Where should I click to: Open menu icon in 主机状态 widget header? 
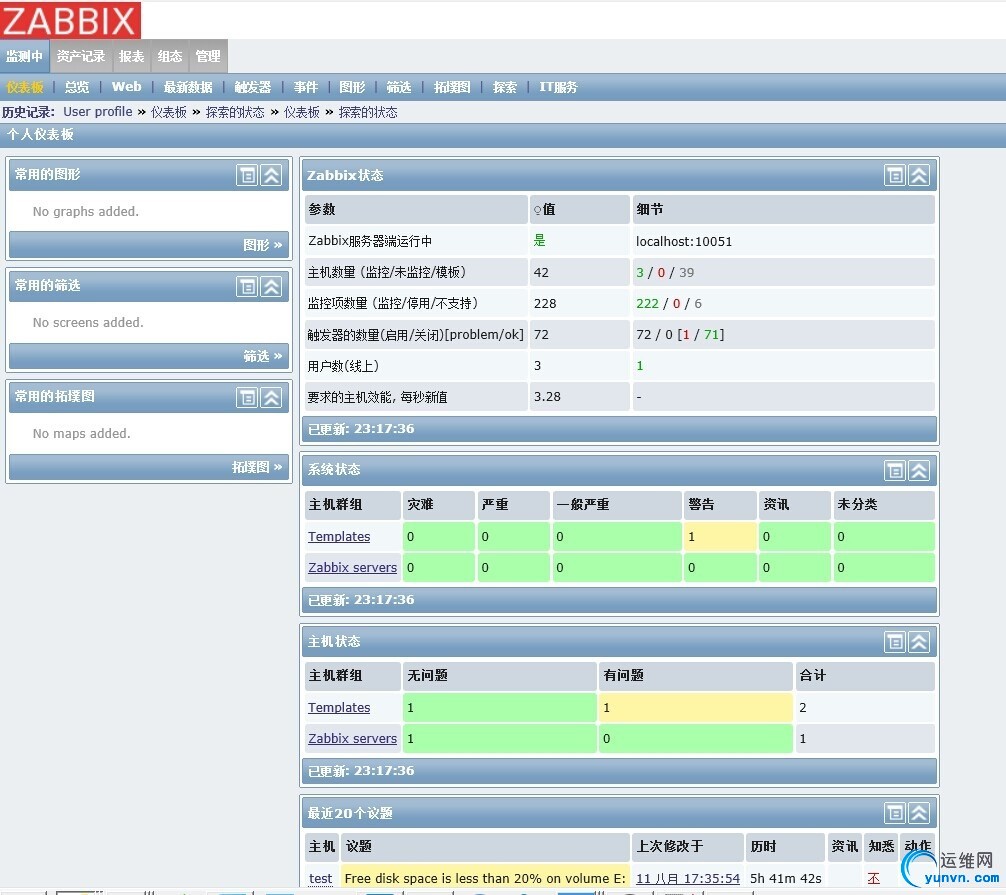point(895,642)
